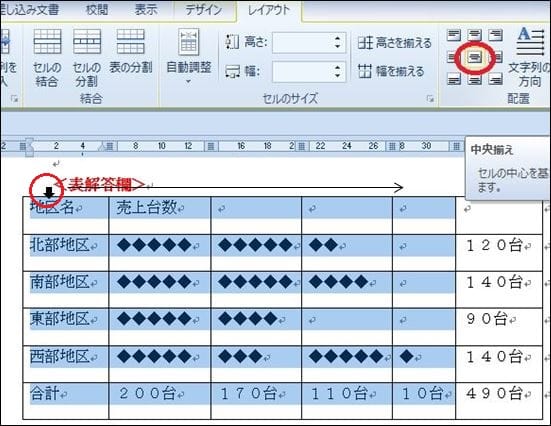The image size is (551, 426).
Task: Click the 高さを揃える button
Action: [395, 43]
